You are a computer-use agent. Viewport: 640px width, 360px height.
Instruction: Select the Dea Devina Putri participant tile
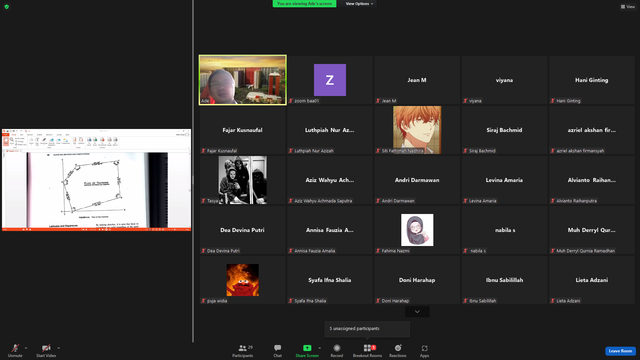pyautogui.click(x=243, y=230)
